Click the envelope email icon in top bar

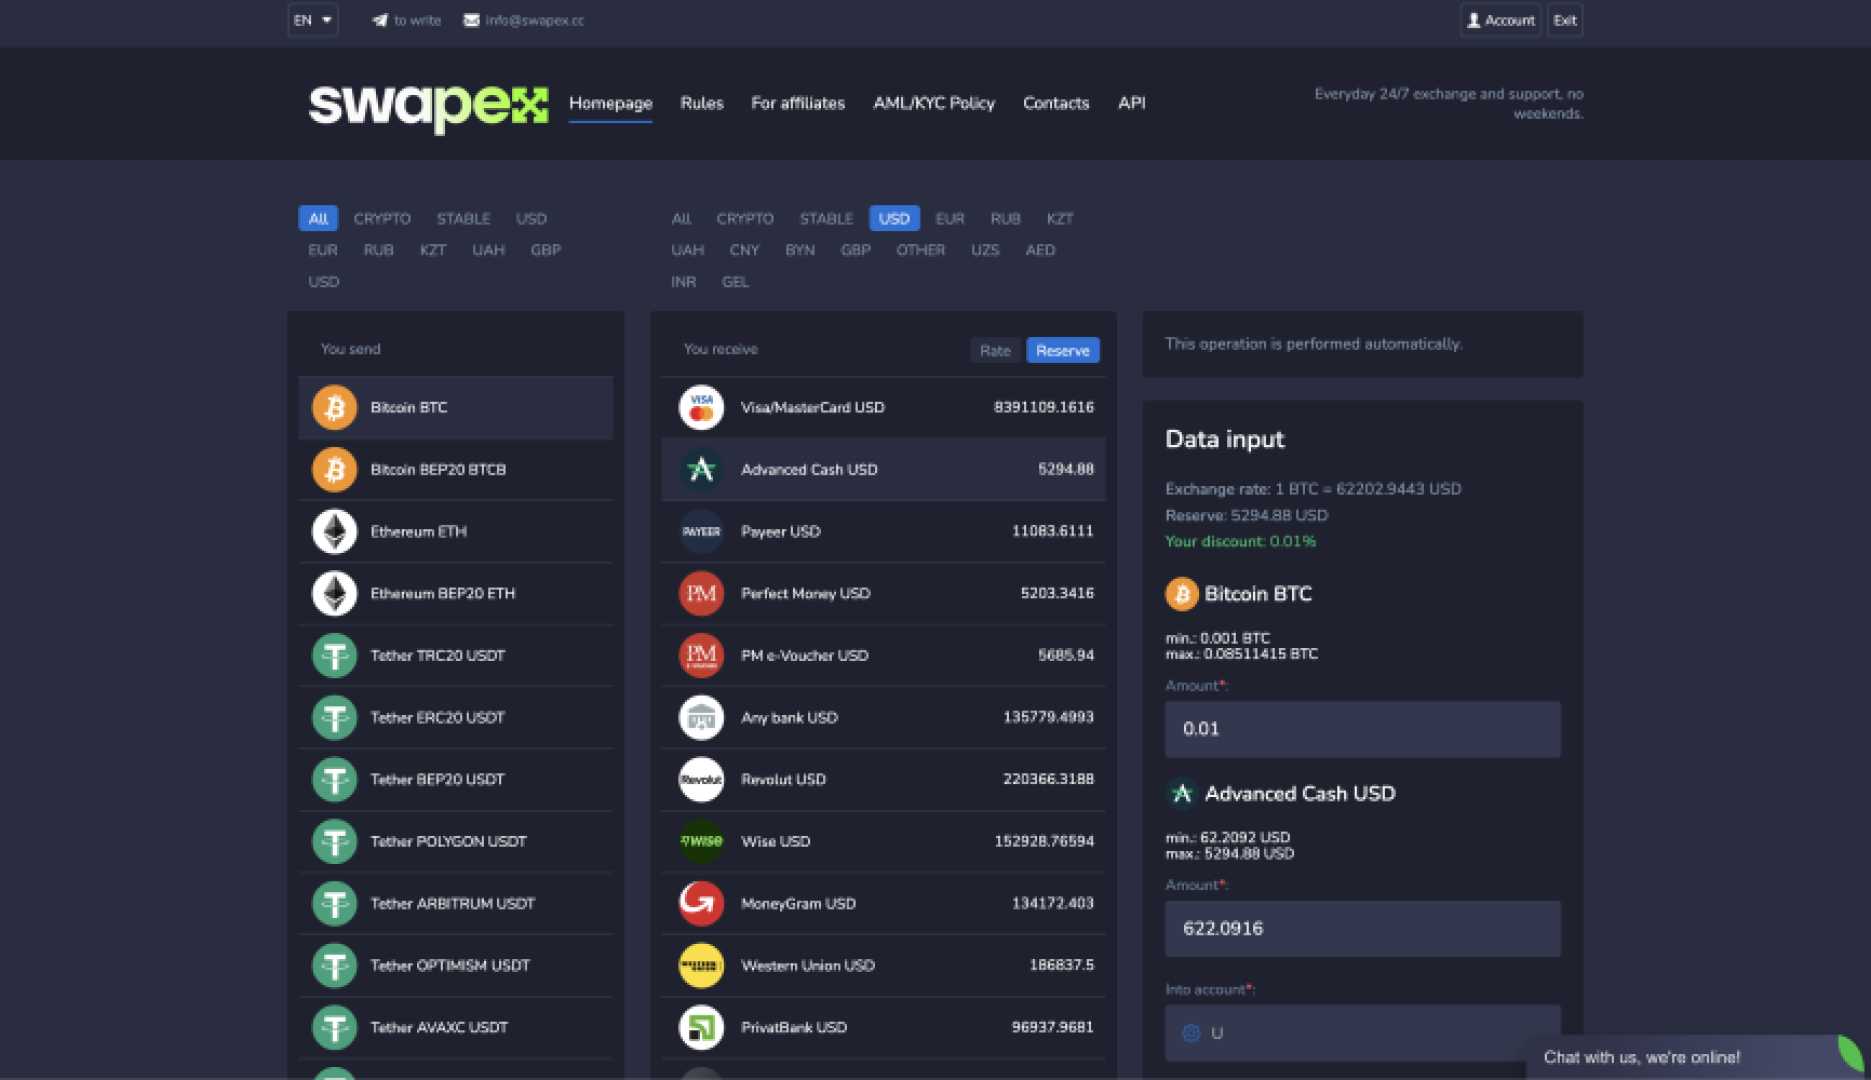471,20
